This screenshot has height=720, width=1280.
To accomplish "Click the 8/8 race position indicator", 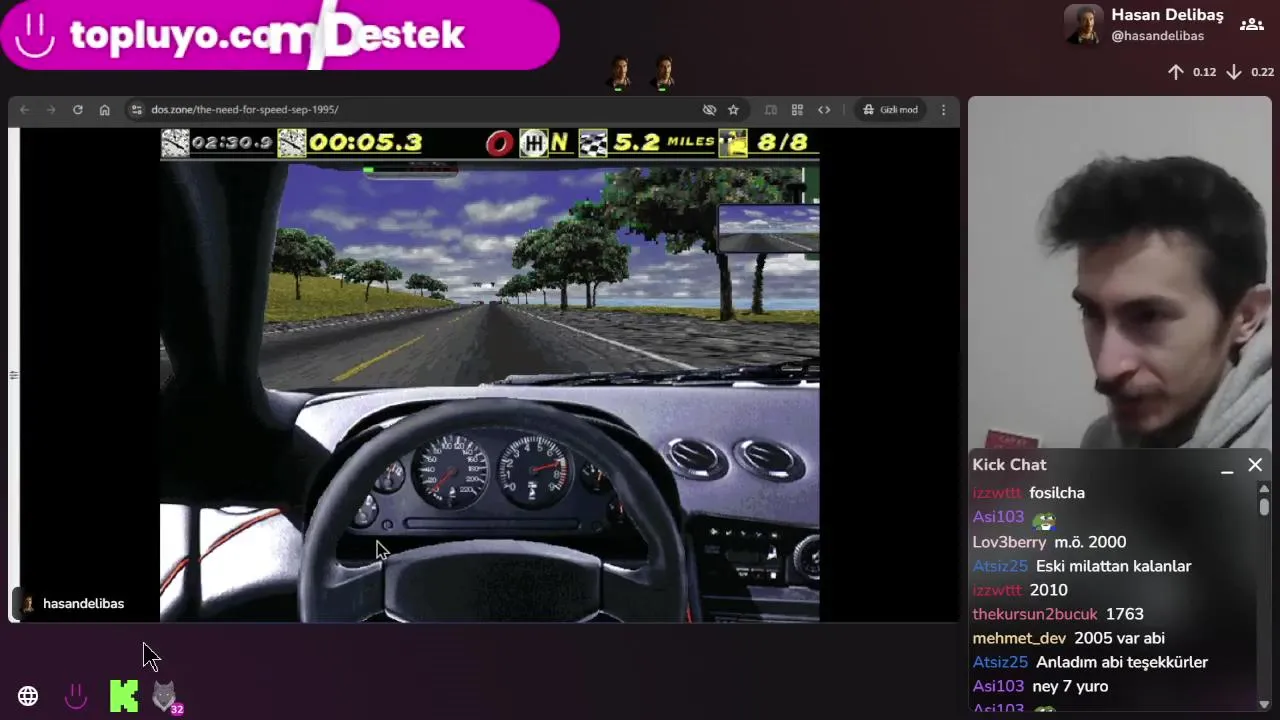I will (x=782, y=143).
